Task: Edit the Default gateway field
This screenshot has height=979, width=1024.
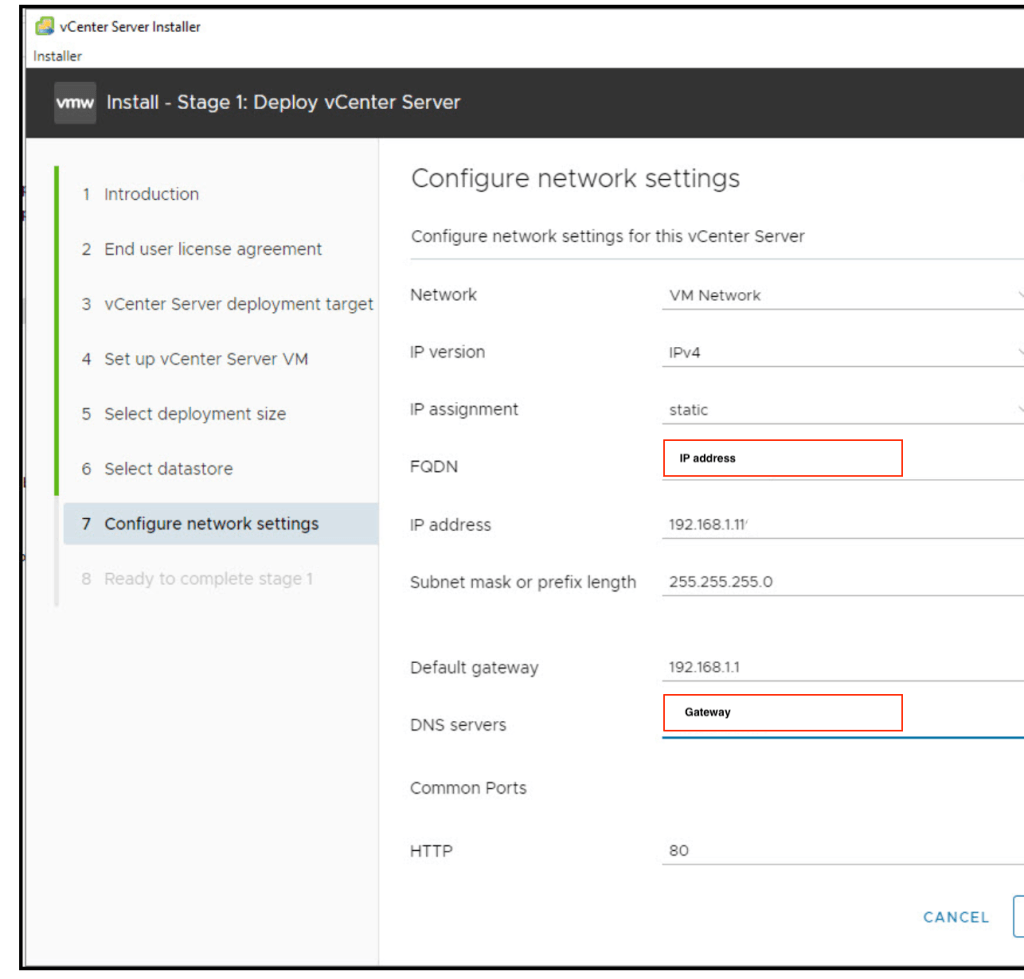Action: click(842, 668)
